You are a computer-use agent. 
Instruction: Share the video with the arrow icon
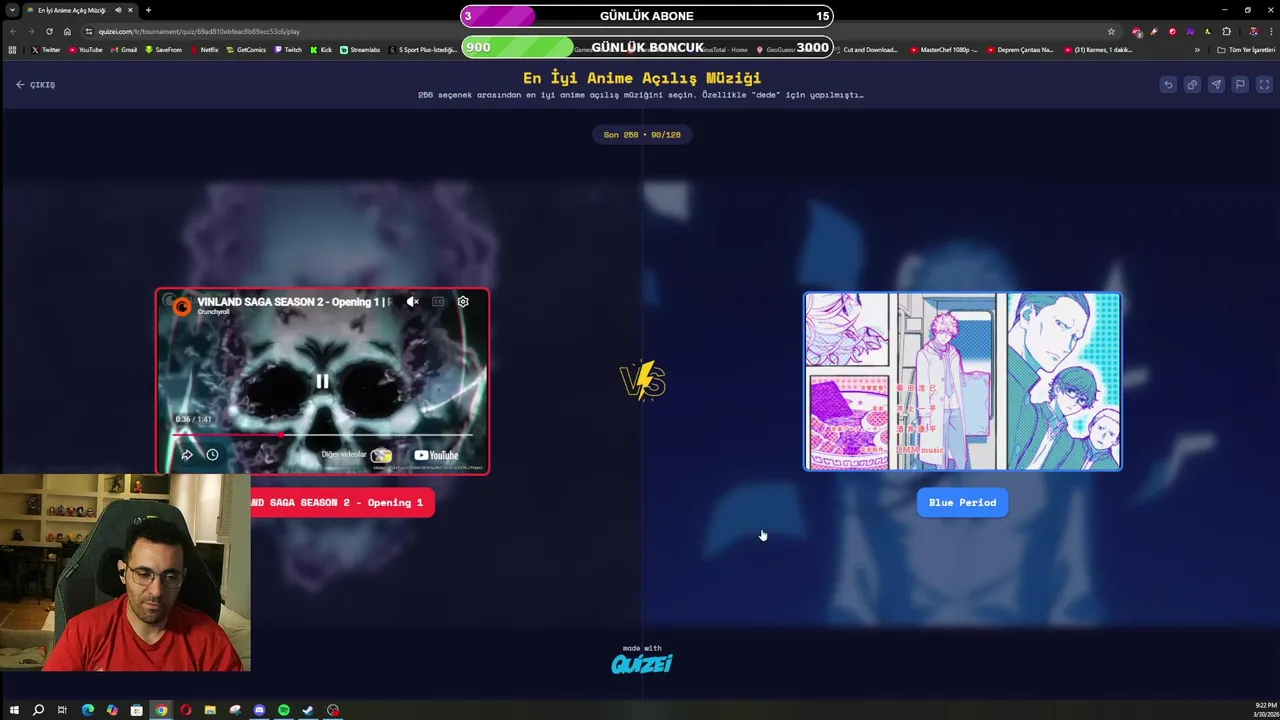point(187,455)
